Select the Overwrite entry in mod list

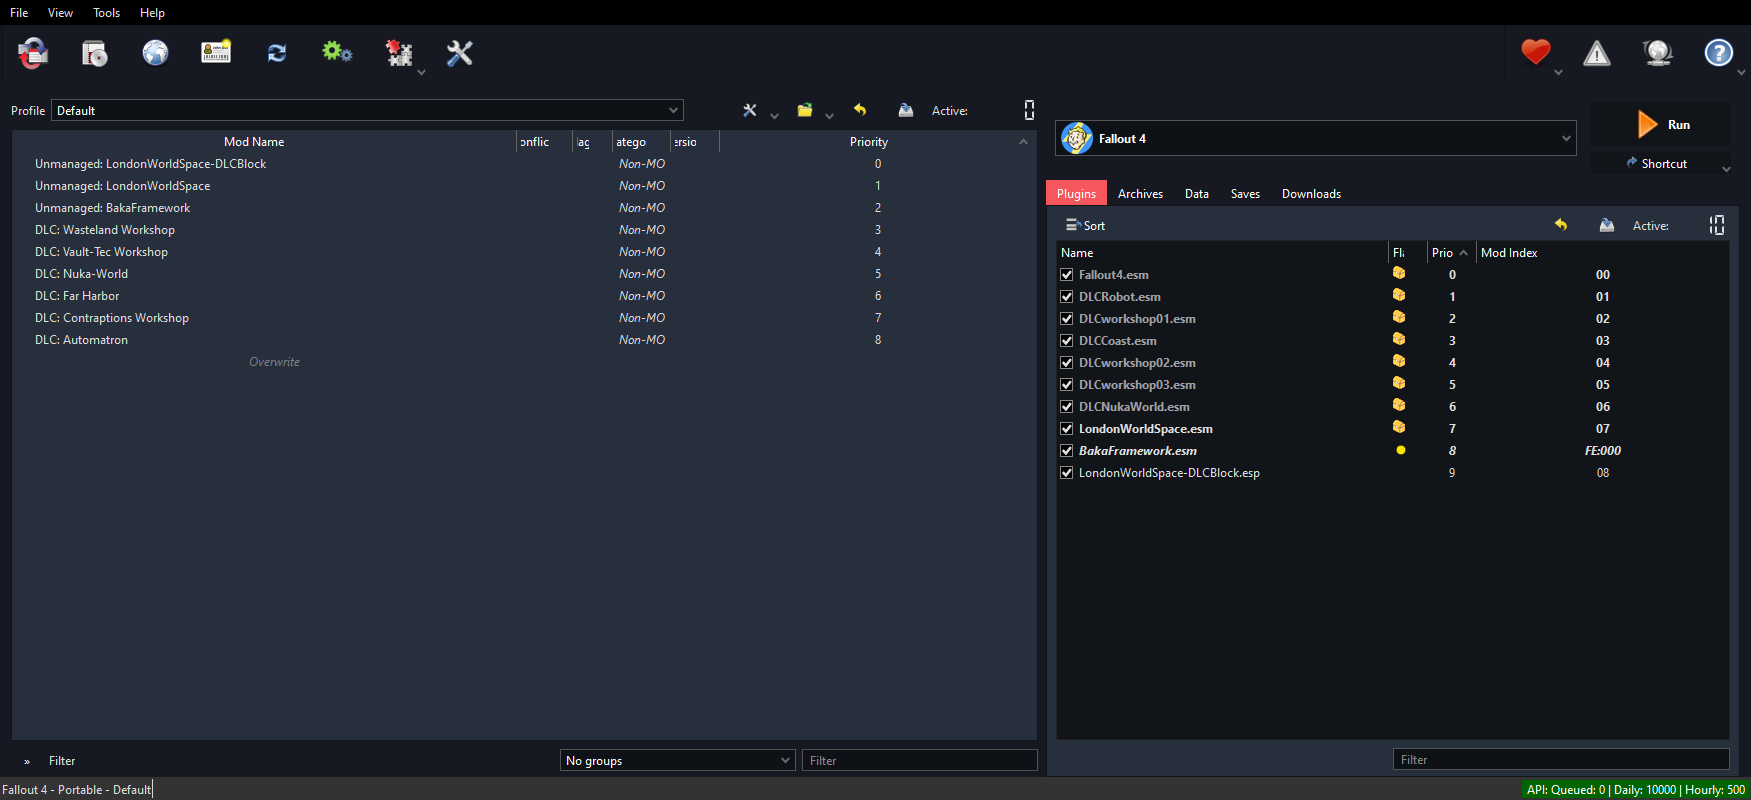tap(274, 362)
